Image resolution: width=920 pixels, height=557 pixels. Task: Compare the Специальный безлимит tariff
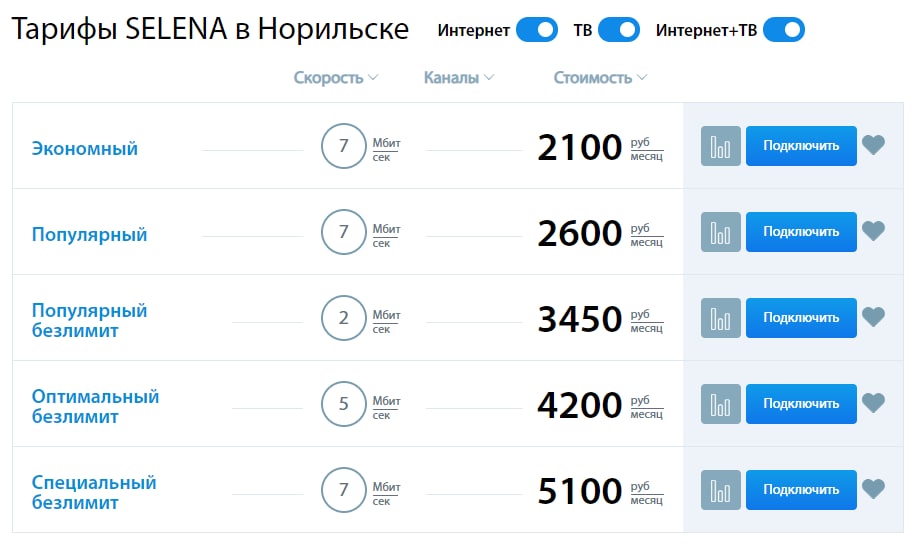(x=721, y=490)
